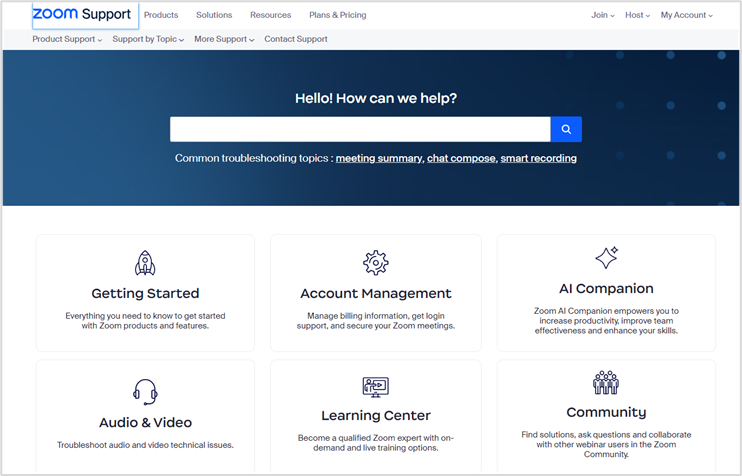This screenshot has width=742, height=476.
Task: Click the smart recording link
Action: tap(539, 159)
